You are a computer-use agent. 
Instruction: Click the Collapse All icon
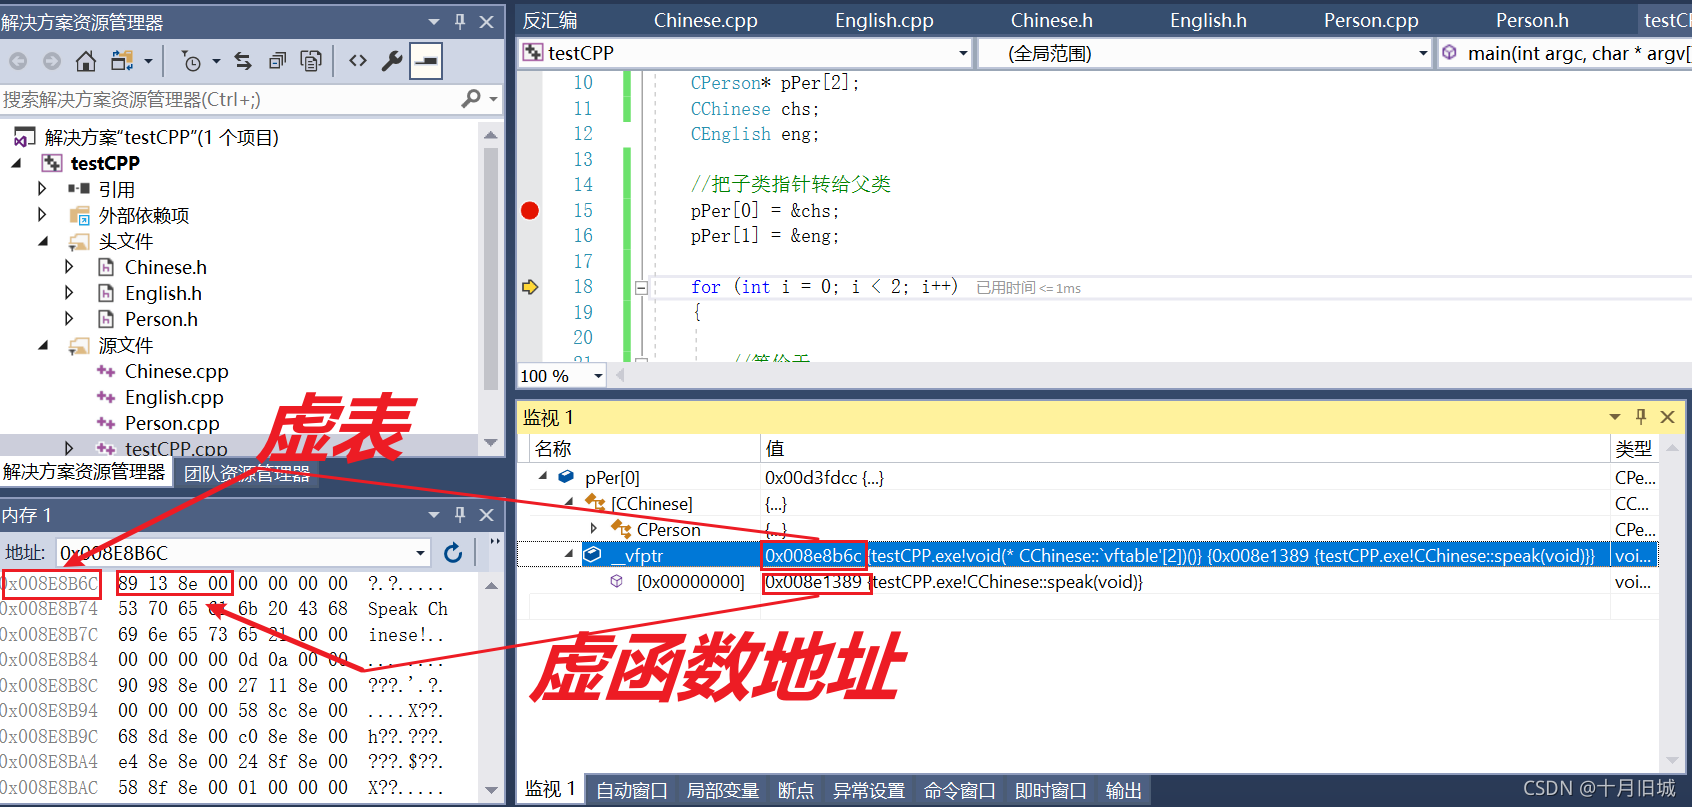click(x=277, y=62)
